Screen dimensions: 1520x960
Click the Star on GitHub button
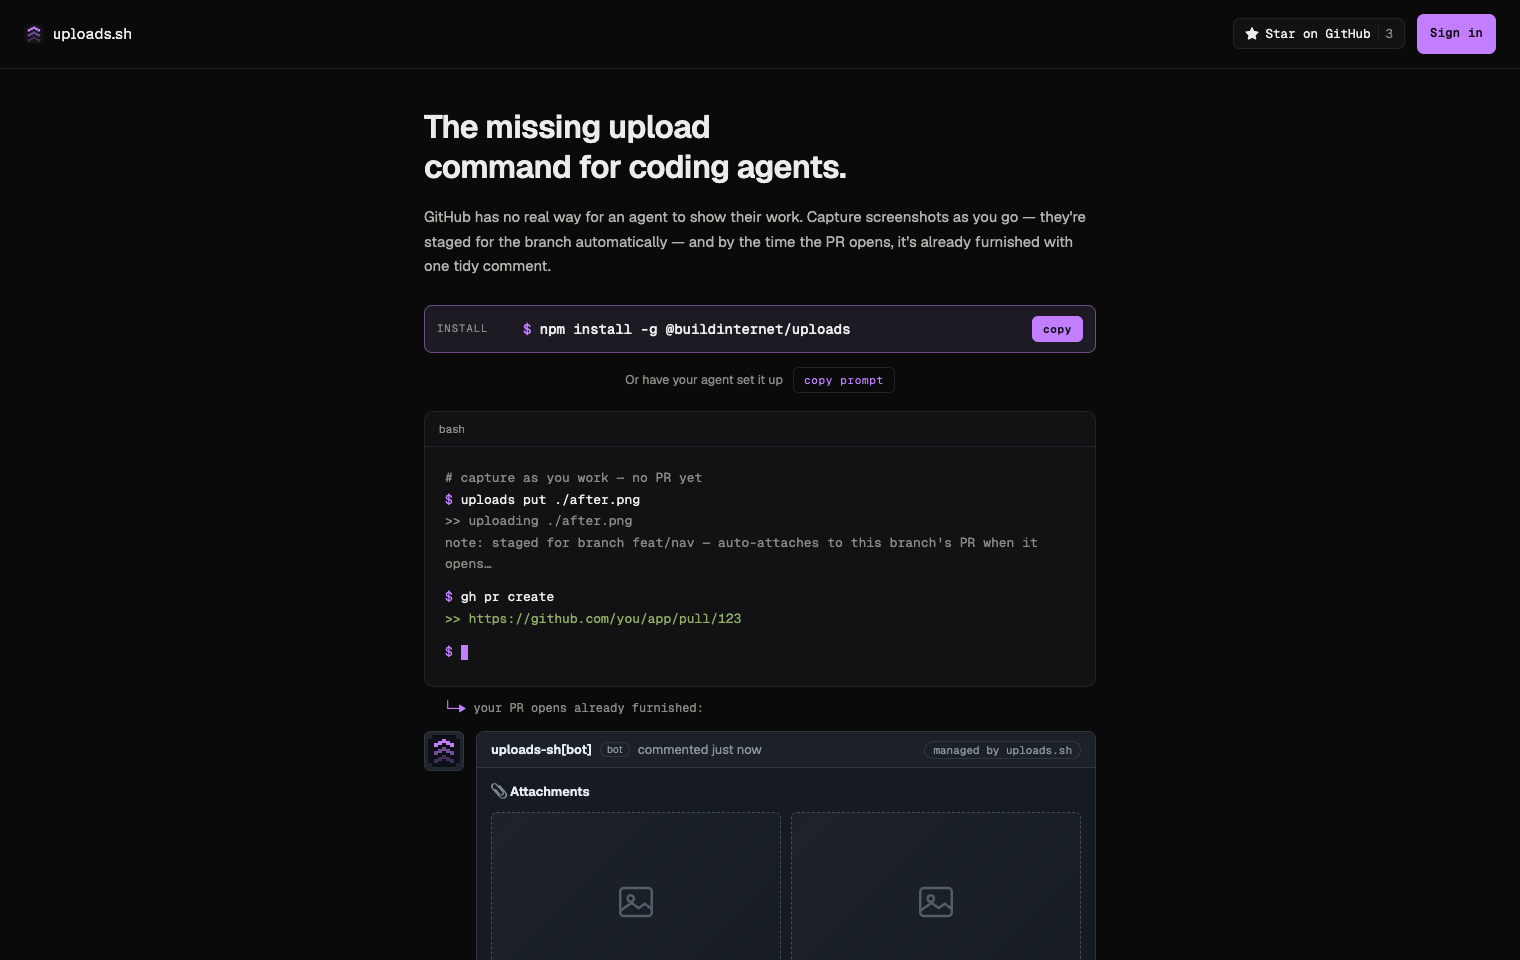tap(1318, 34)
